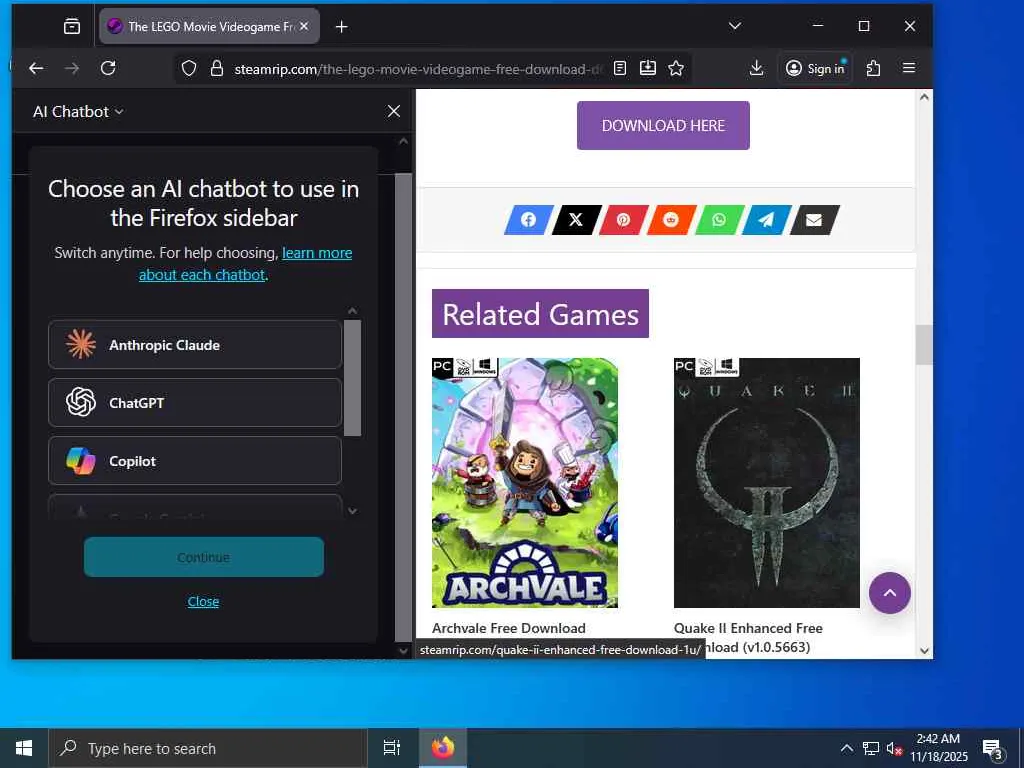Open the extensions puzzle icon
The image size is (1024, 768).
coord(873,68)
